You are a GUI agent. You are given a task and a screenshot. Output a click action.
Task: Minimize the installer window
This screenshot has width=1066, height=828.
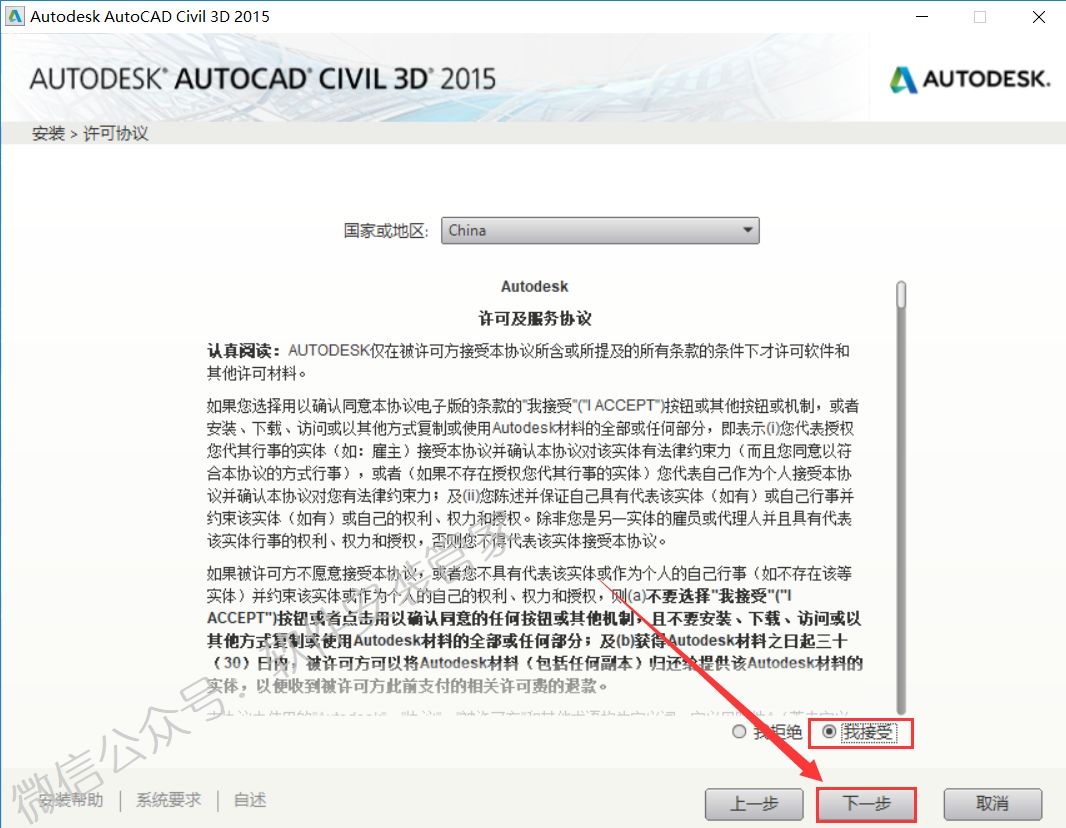pyautogui.click(x=919, y=16)
